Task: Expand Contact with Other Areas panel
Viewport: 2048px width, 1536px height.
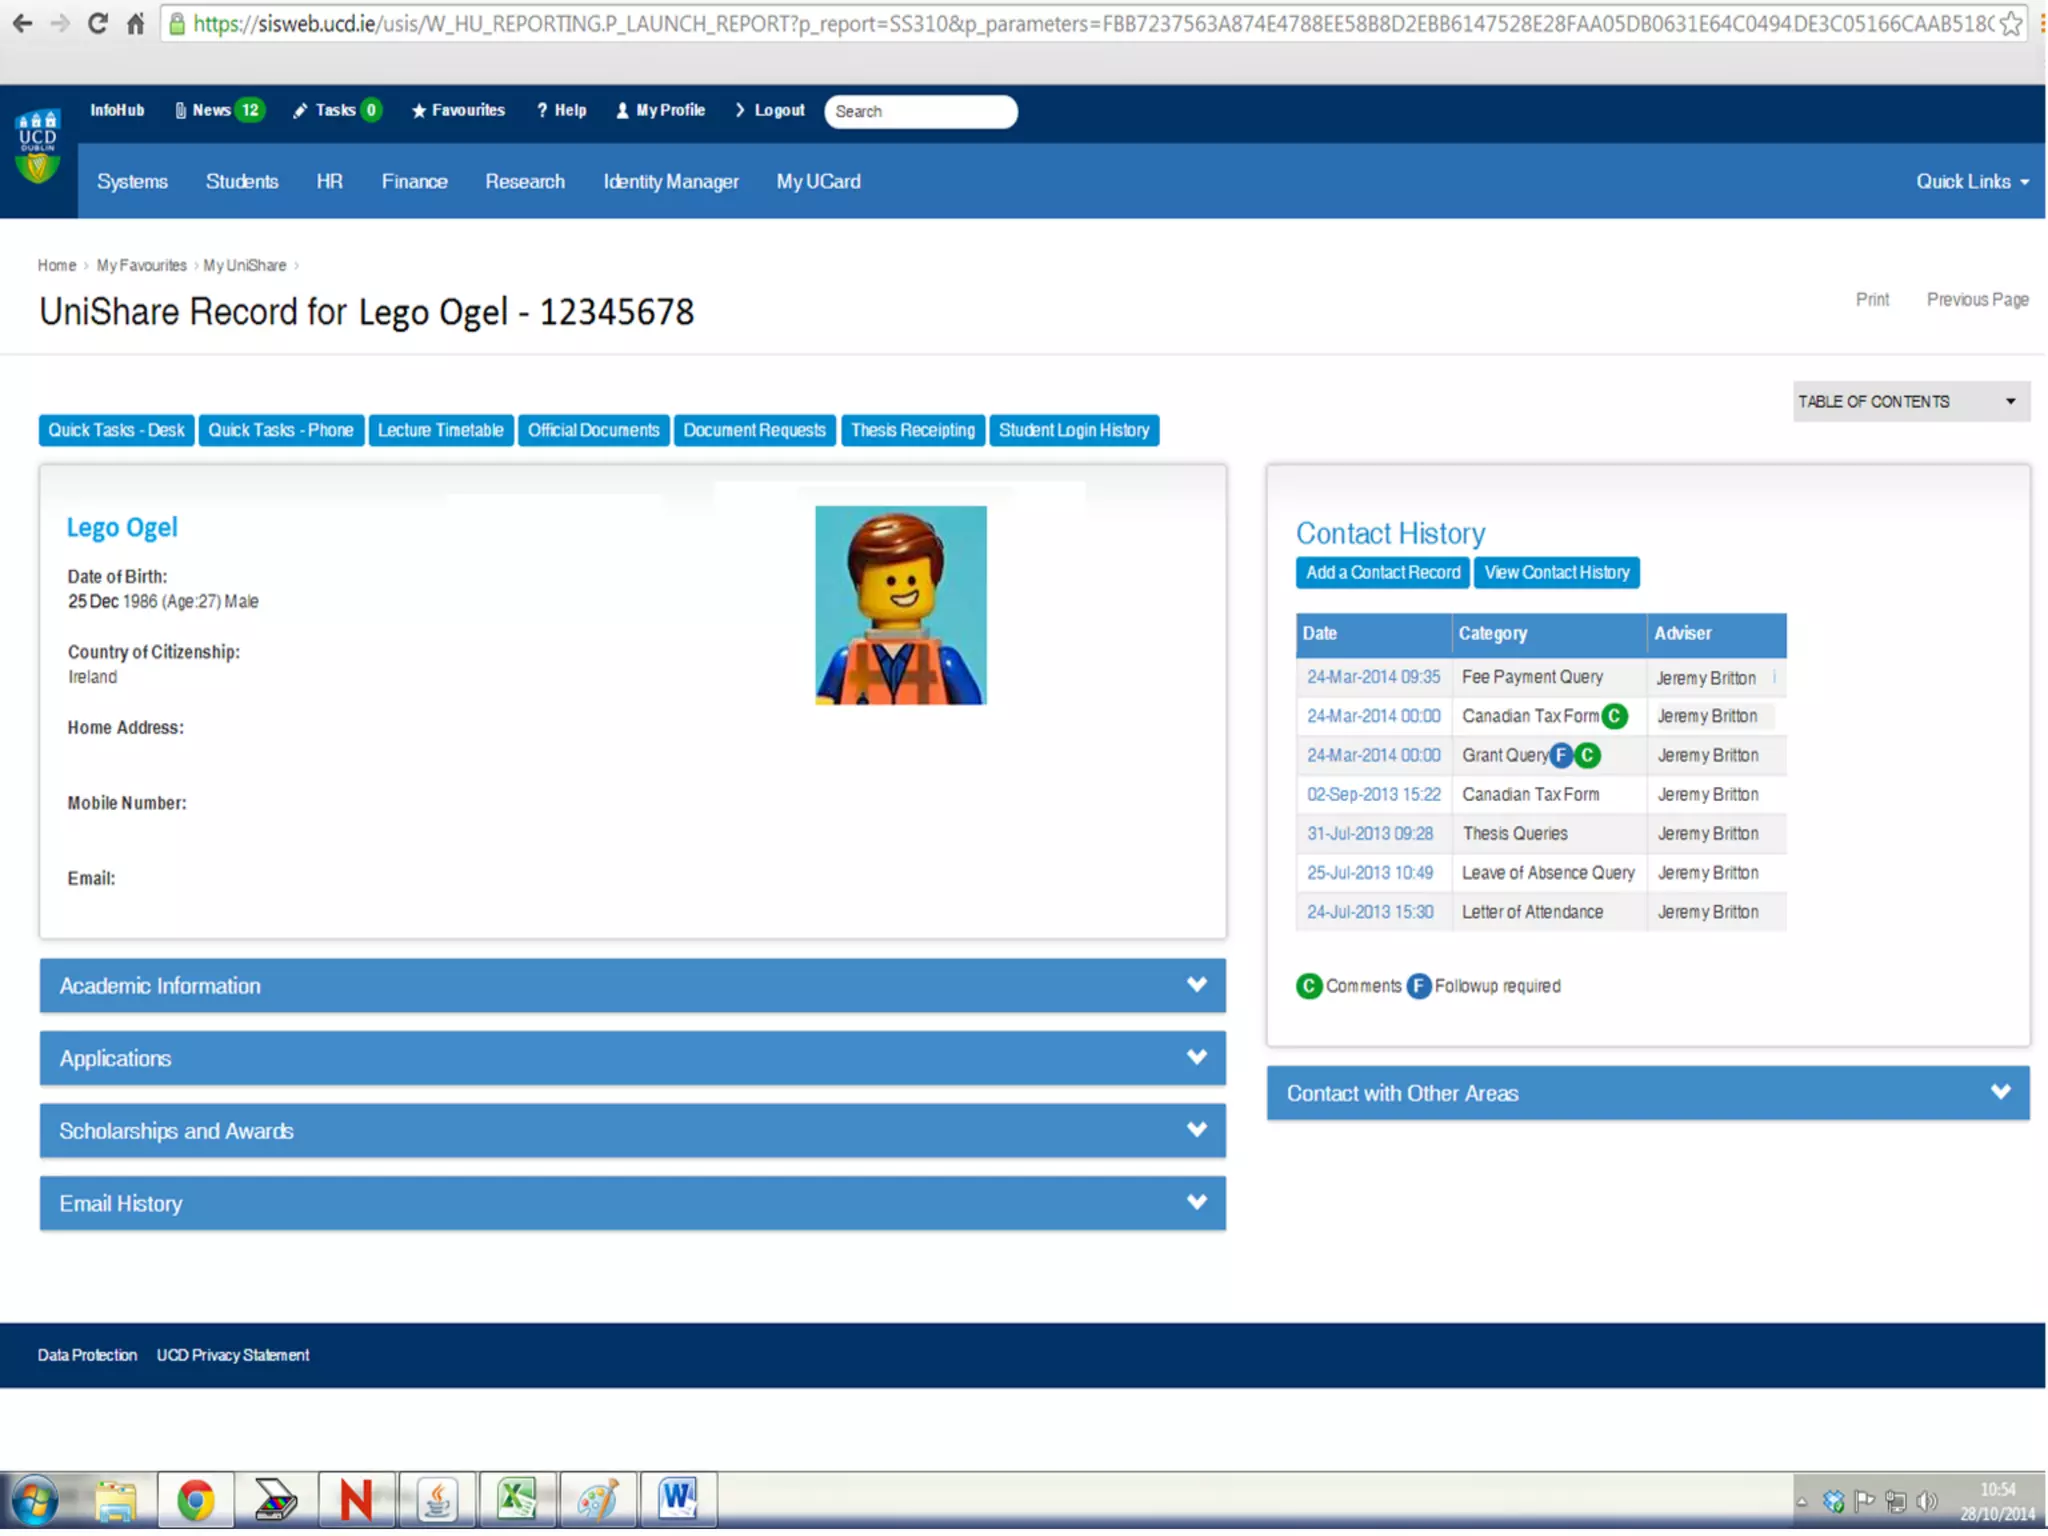Action: tap(1647, 1093)
